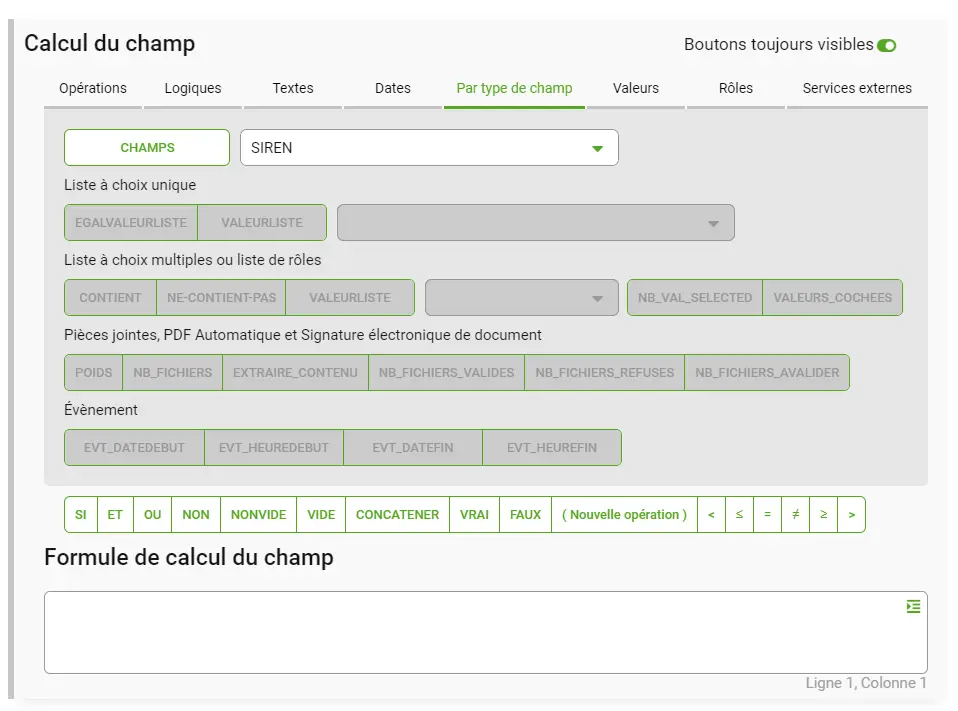
Task: Insert the SI condition function
Action: pos(81,514)
